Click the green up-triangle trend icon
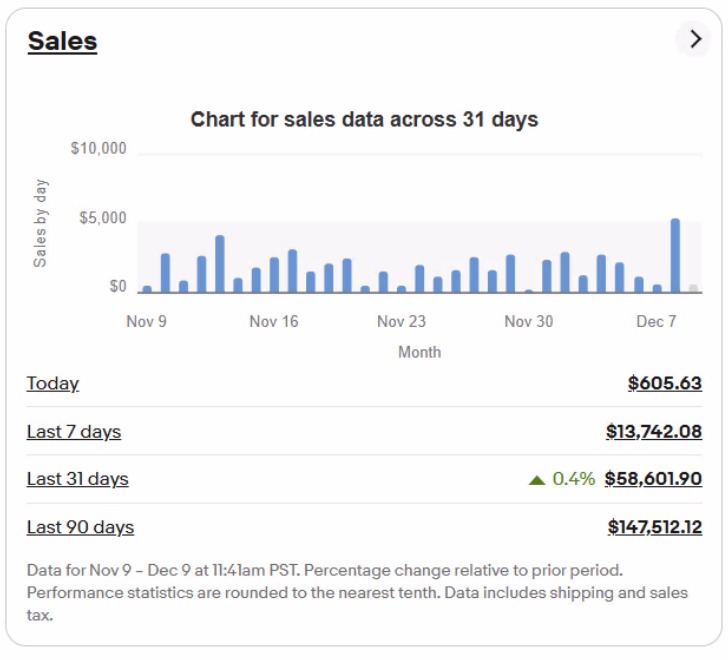Viewport: 728px width, 660px height. tap(537, 480)
